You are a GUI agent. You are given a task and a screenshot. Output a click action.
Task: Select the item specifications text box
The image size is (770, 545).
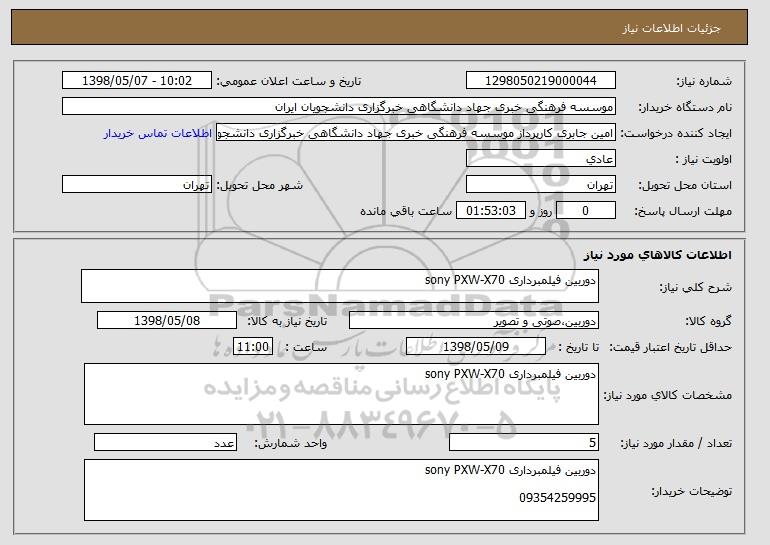(341, 394)
